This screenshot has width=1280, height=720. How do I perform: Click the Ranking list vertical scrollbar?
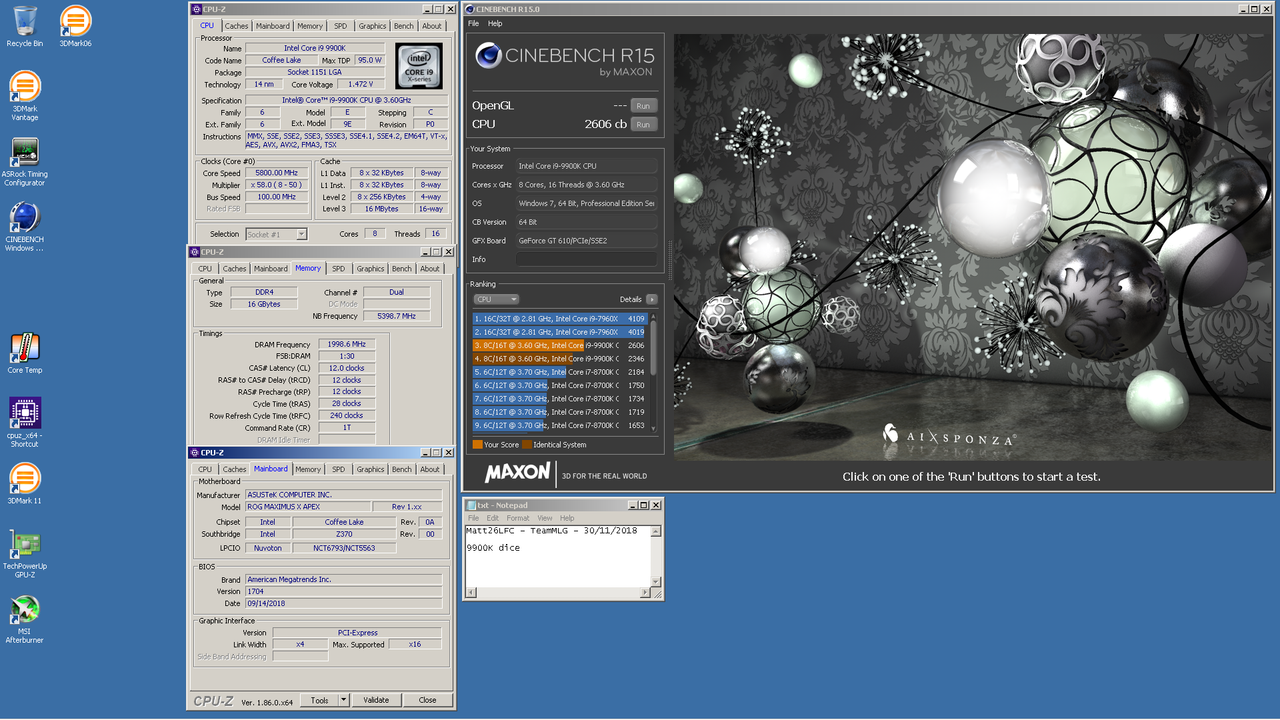point(654,371)
